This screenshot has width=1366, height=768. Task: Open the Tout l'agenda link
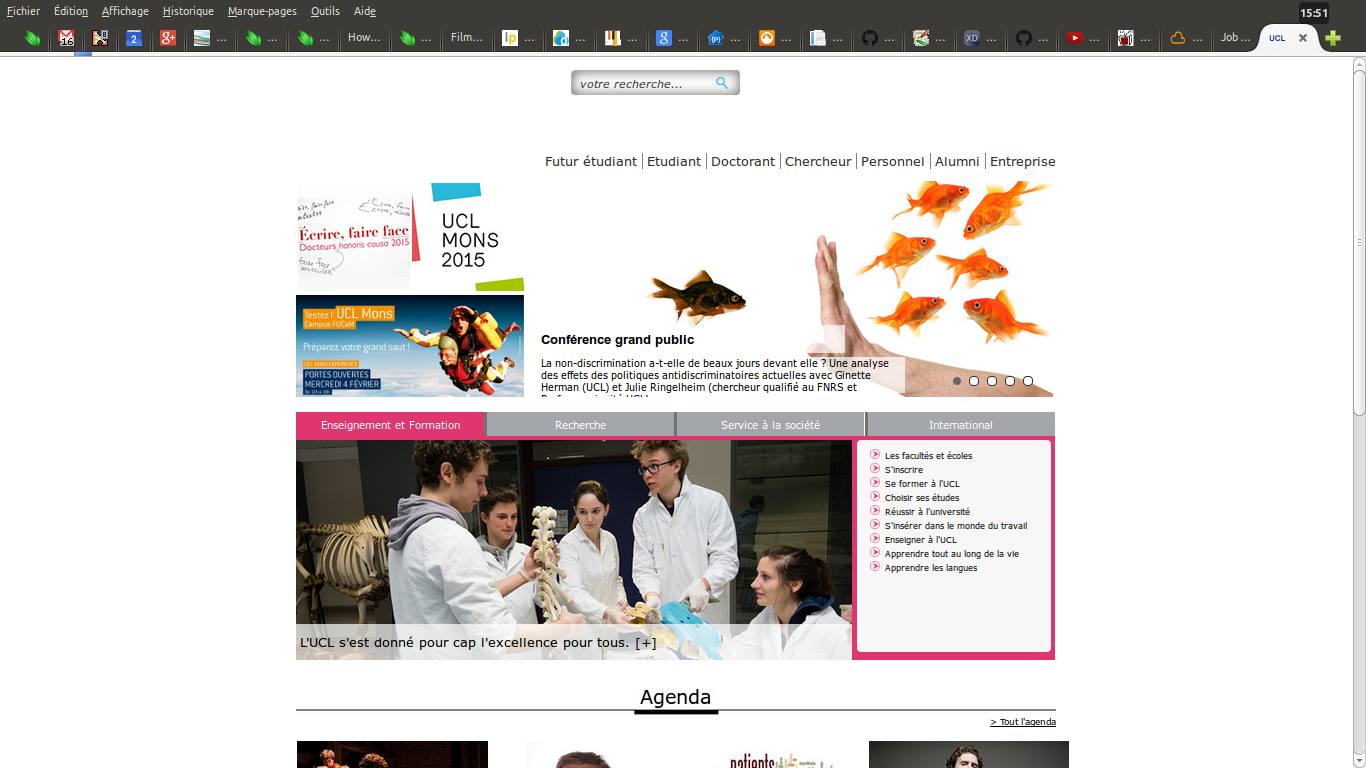pyautogui.click(x=1023, y=722)
